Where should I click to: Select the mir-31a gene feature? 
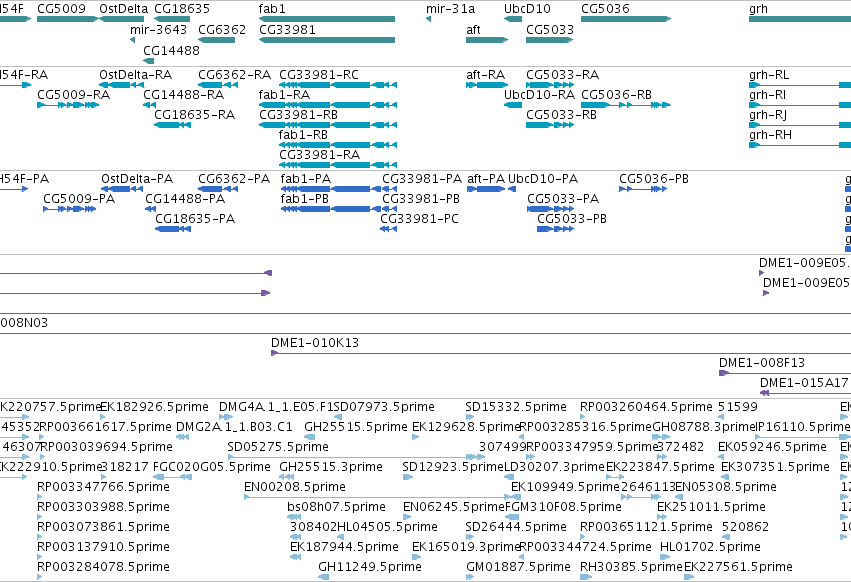[x=428, y=19]
